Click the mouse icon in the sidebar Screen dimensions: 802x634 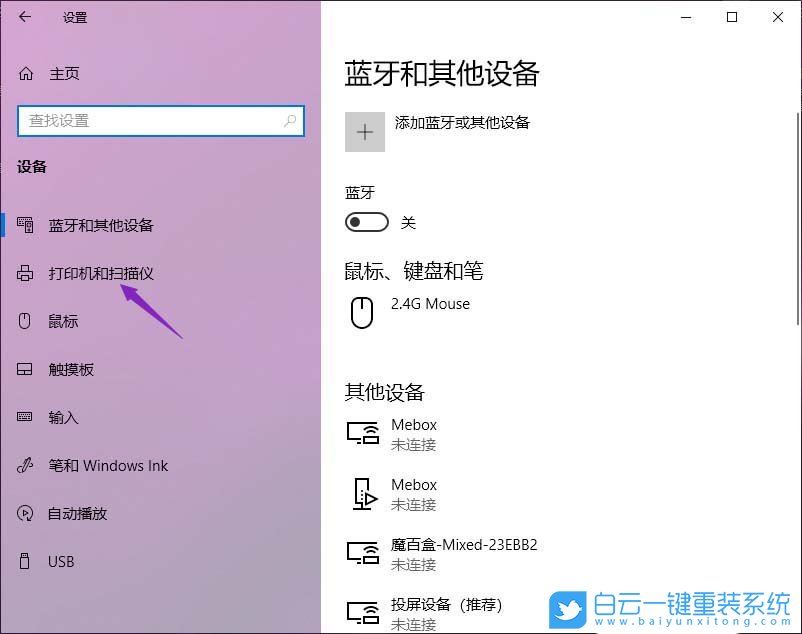point(24,321)
